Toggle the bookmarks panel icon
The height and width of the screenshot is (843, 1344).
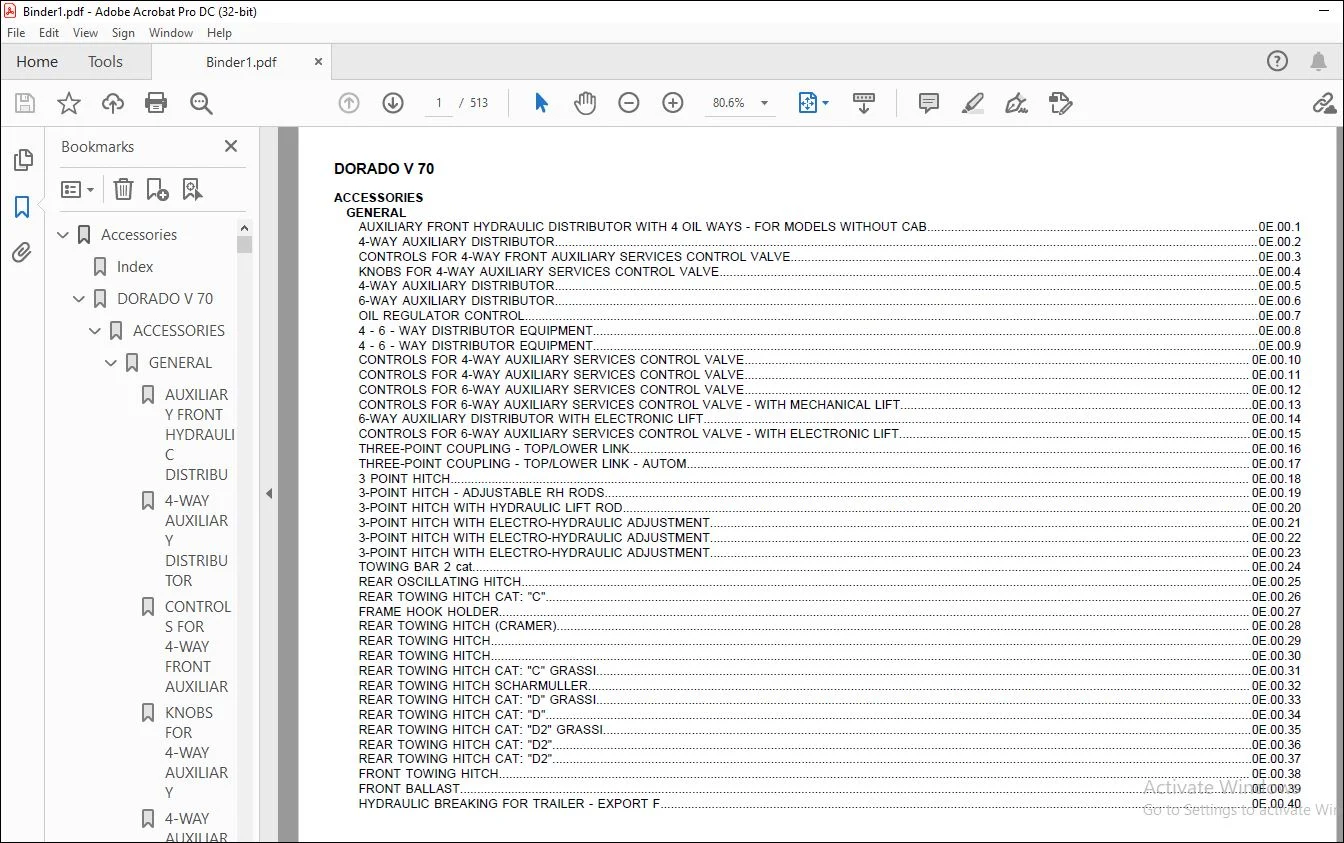tap(22, 207)
